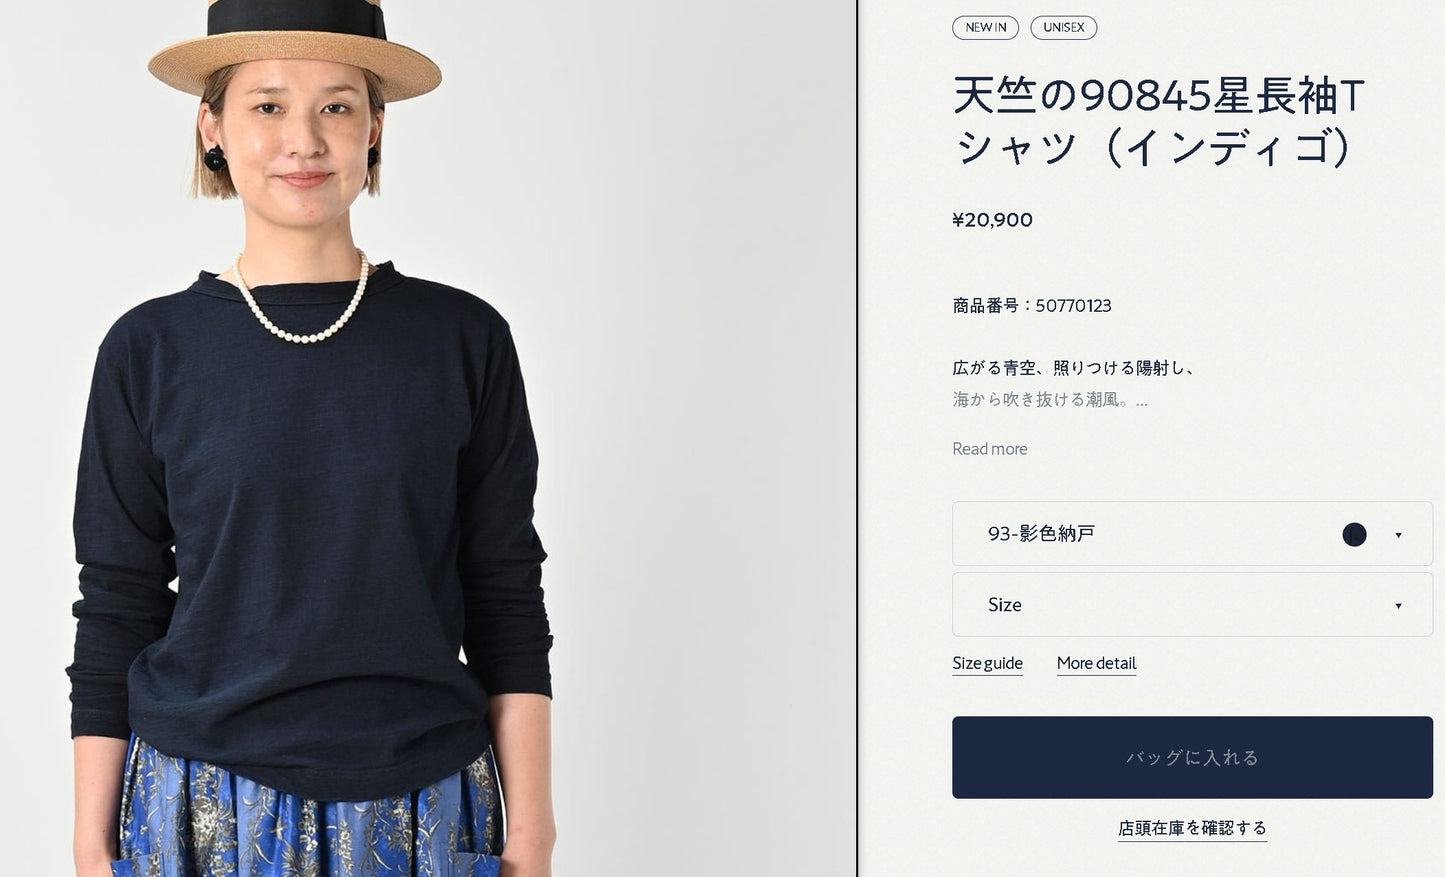Screen dimensions: 1445x877
Task: Open the Size guide link
Action: 987,663
